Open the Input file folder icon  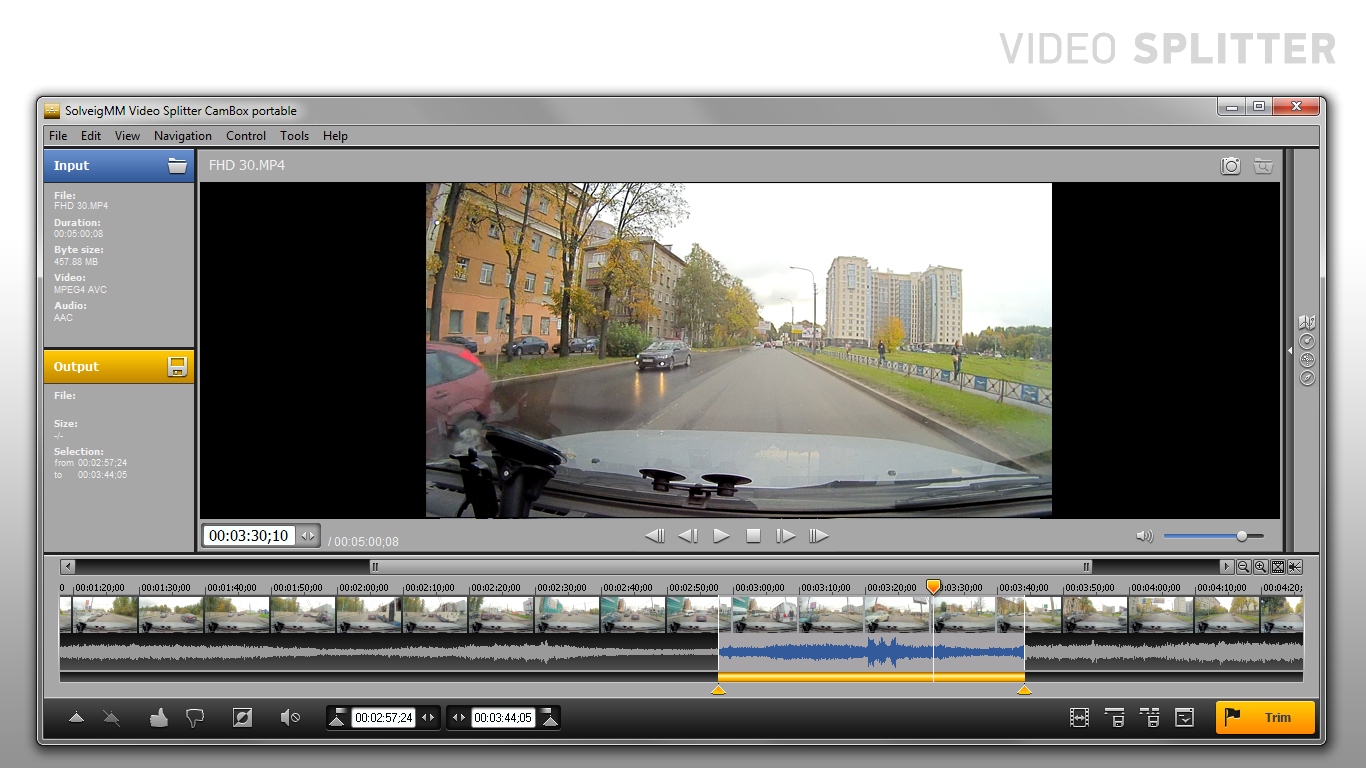point(177,166)
